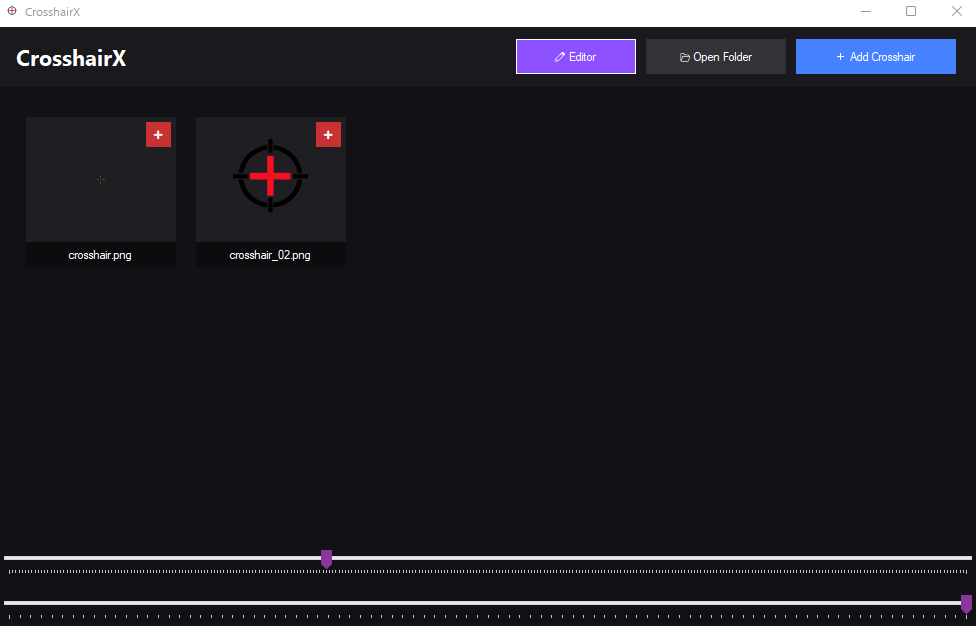Close the CrosshairX window
Screen dimensions: 976x626
click(957, 11)
